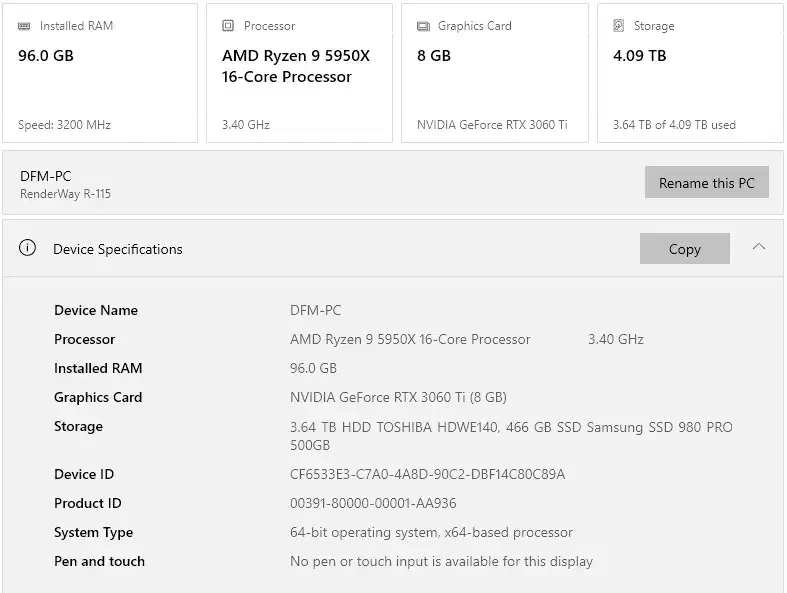
Task: Copy the device specifications
Action: (x=684, y=249)
